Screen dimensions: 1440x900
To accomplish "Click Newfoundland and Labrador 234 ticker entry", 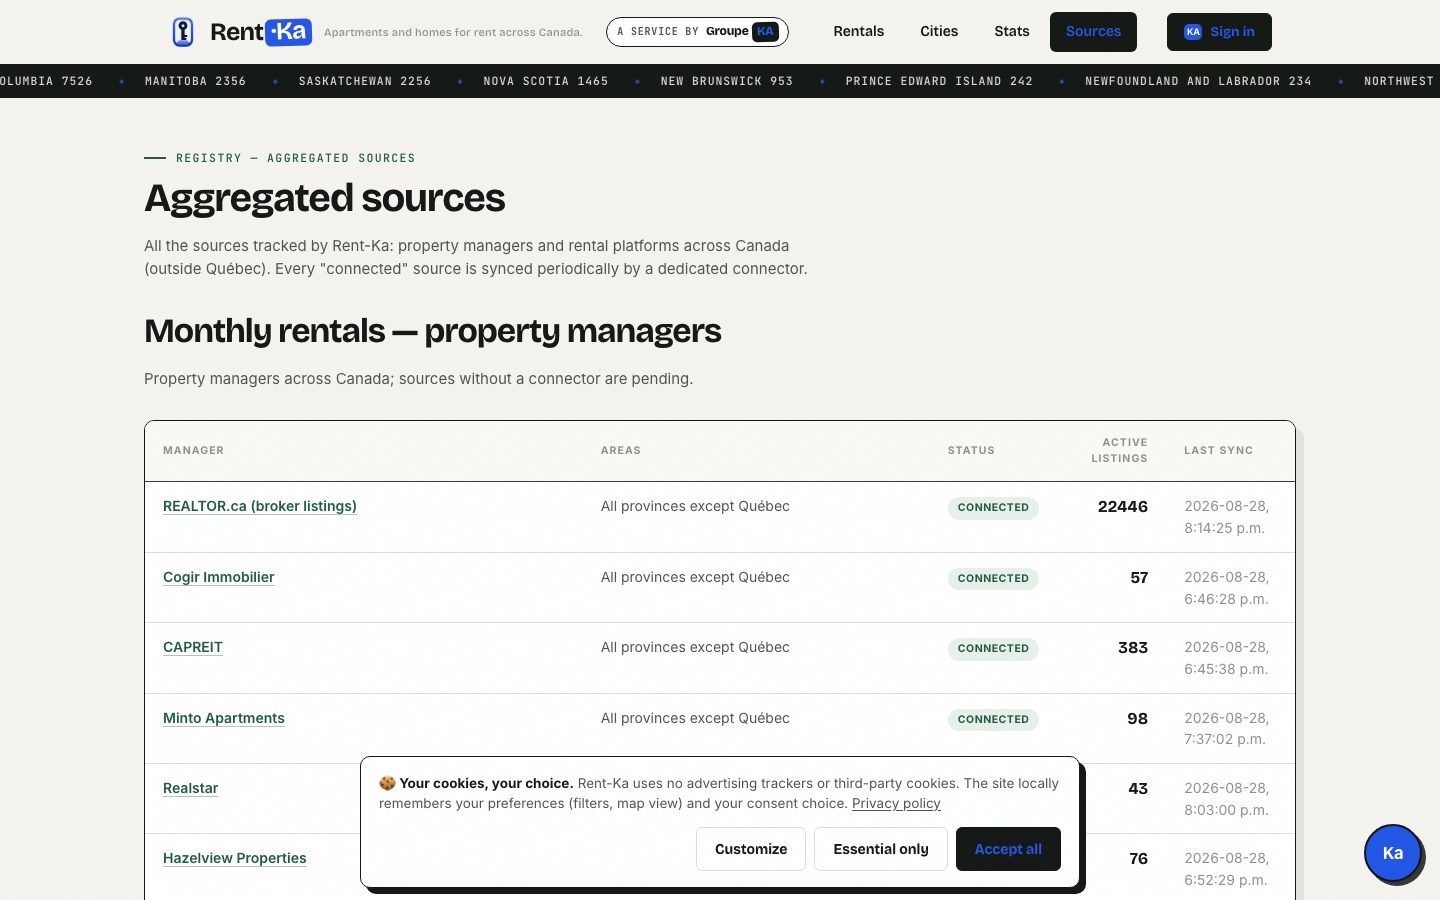I will [x=1198, y=81].
